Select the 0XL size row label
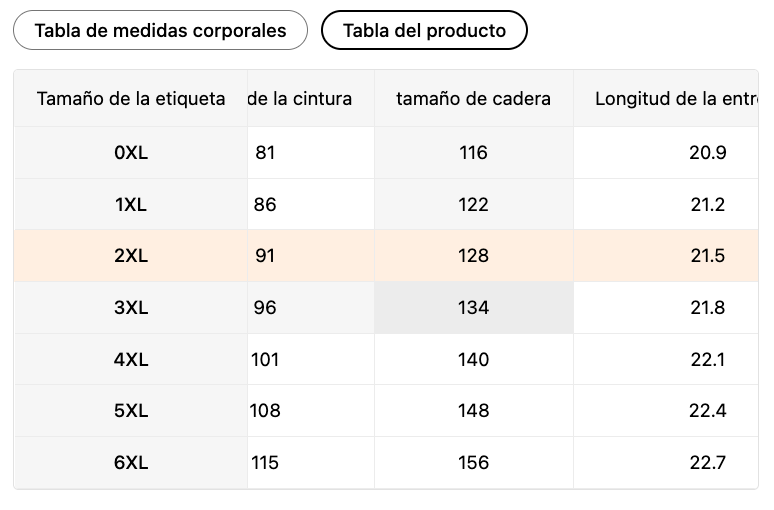The image size is (774, 510). tap(131, 153)
